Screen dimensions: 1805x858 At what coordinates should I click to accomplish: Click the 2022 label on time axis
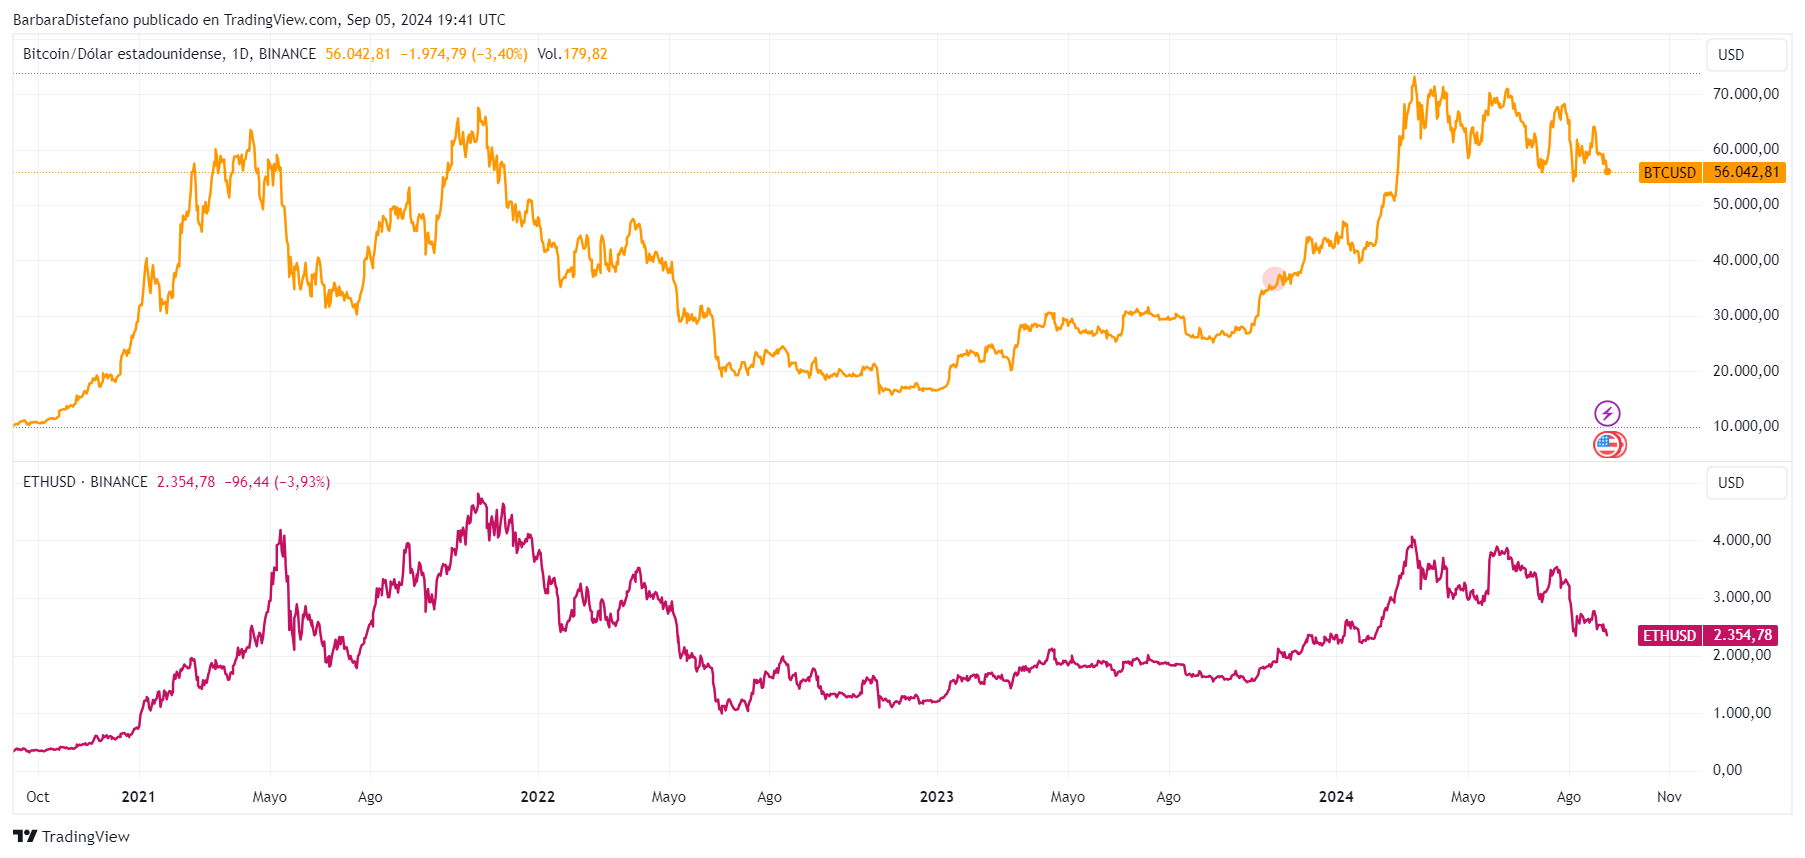(x=538, y=797)
